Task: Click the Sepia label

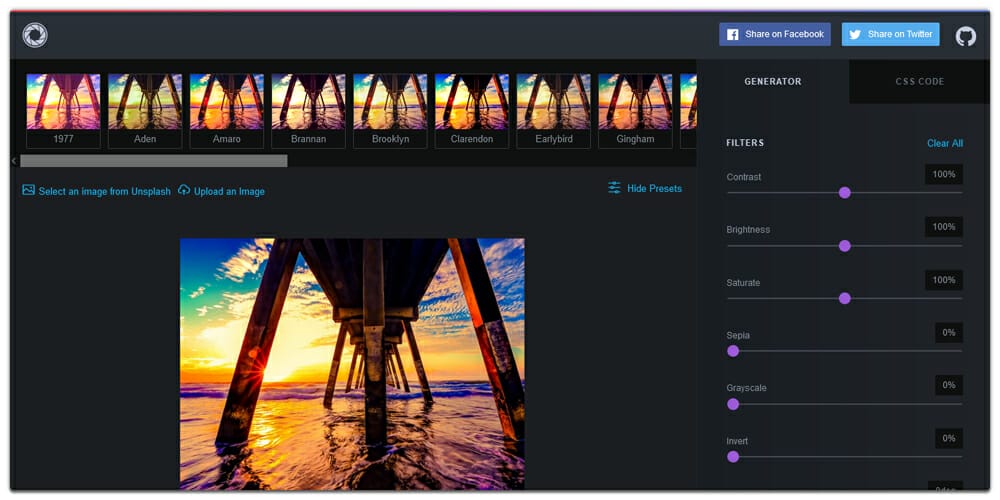Action: tap(738, 335)
